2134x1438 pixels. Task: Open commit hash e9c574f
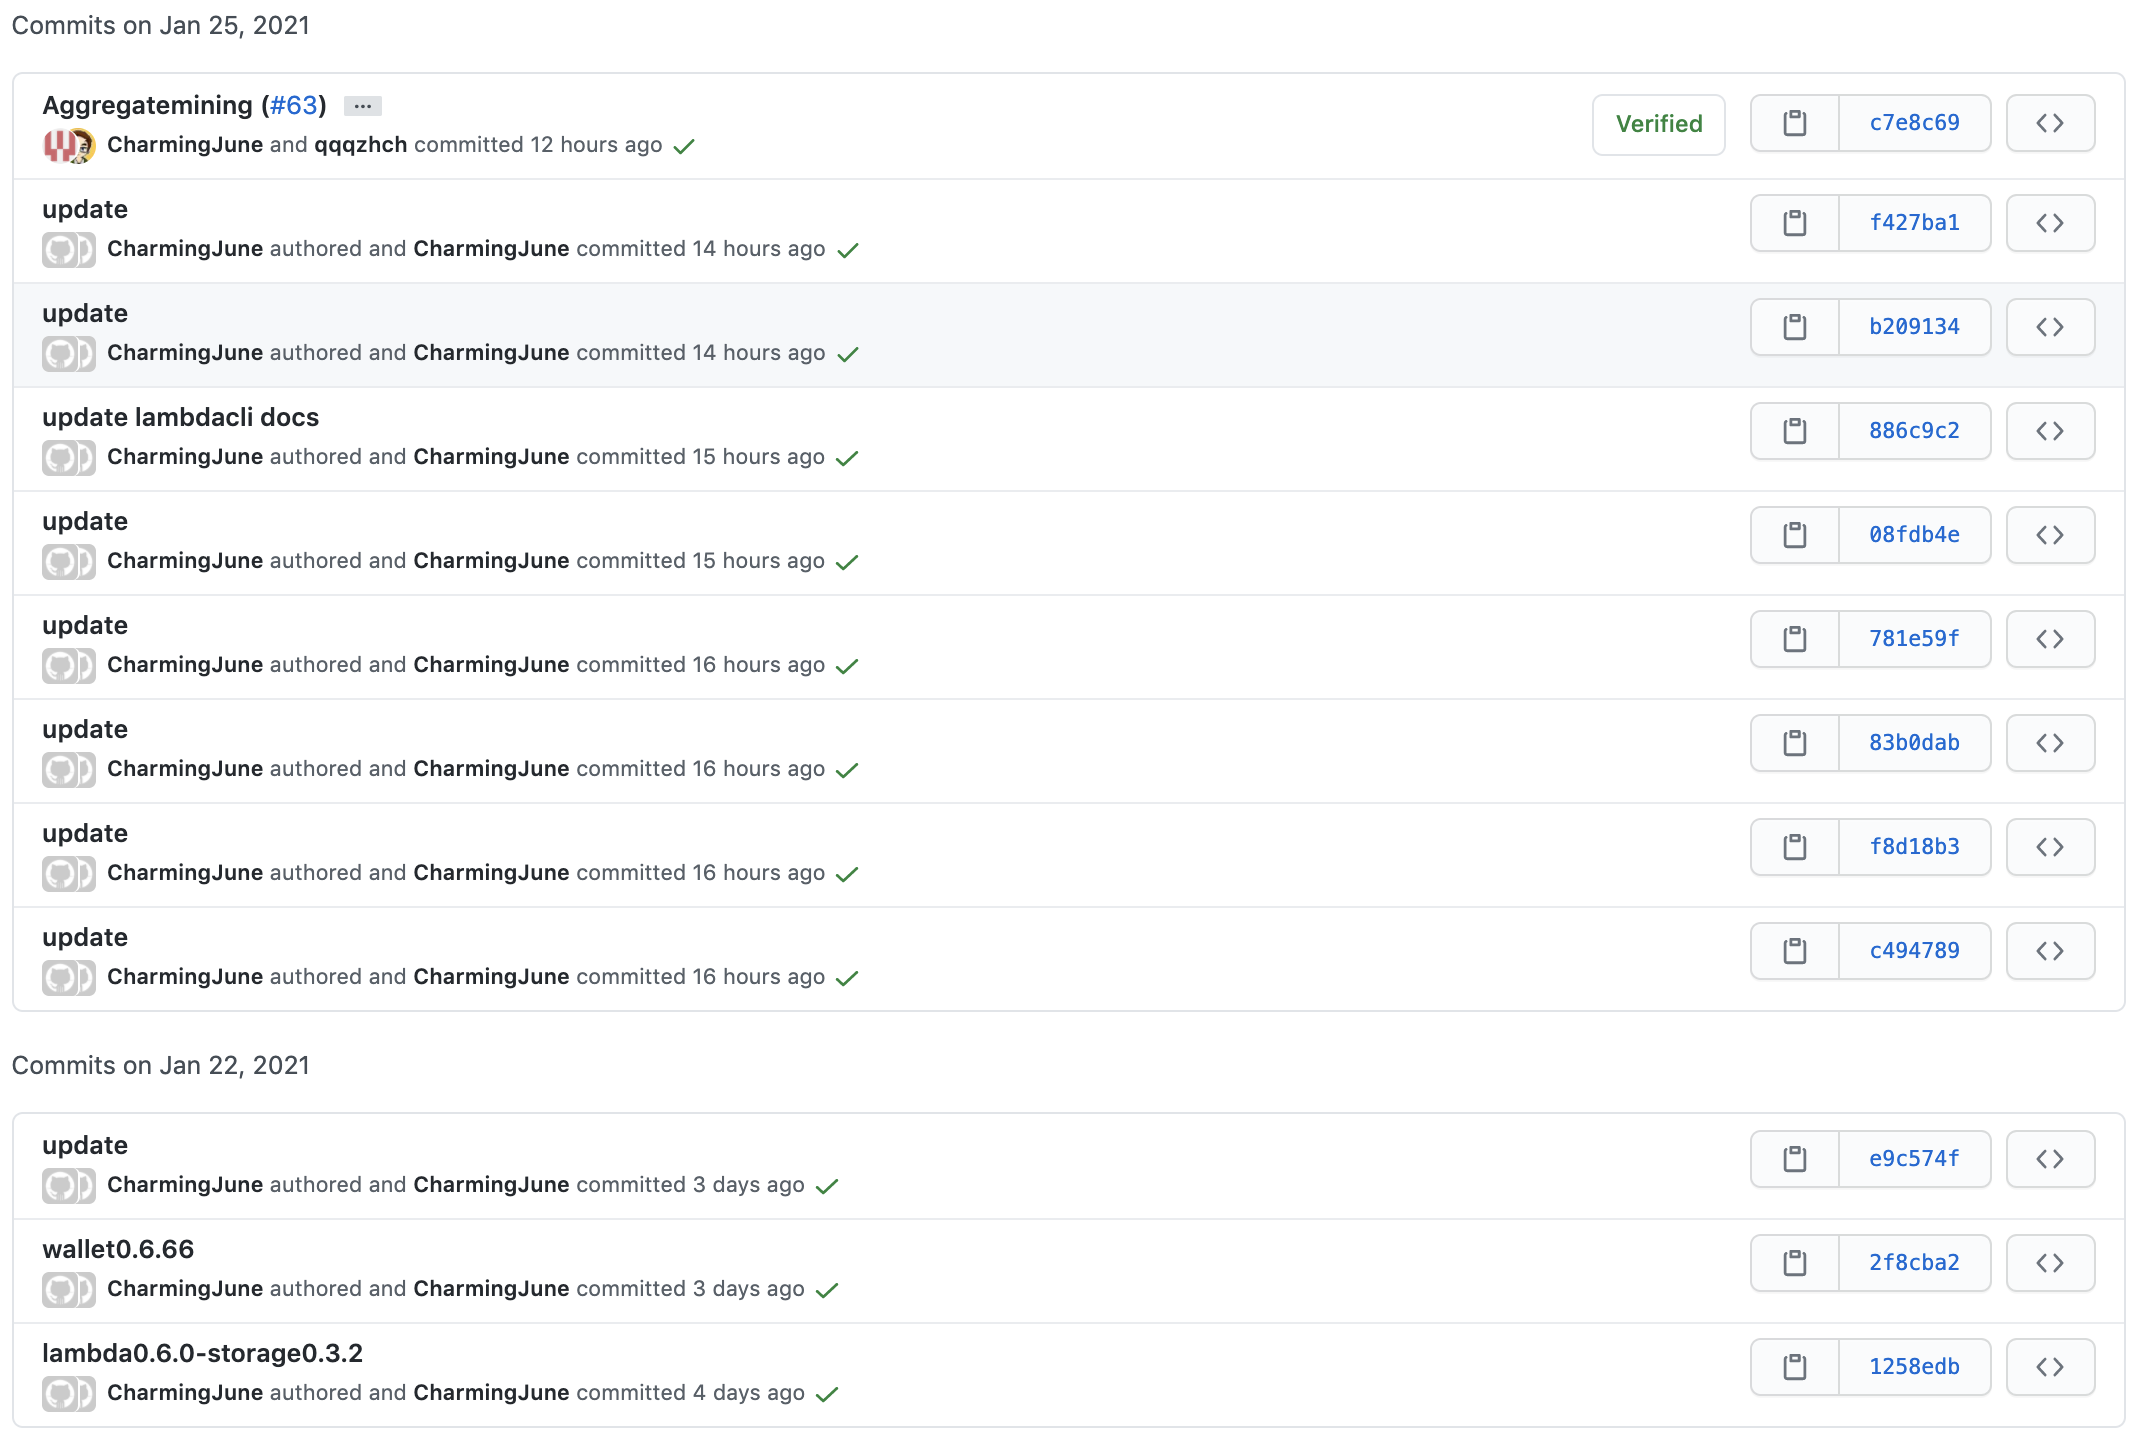1914,1159
